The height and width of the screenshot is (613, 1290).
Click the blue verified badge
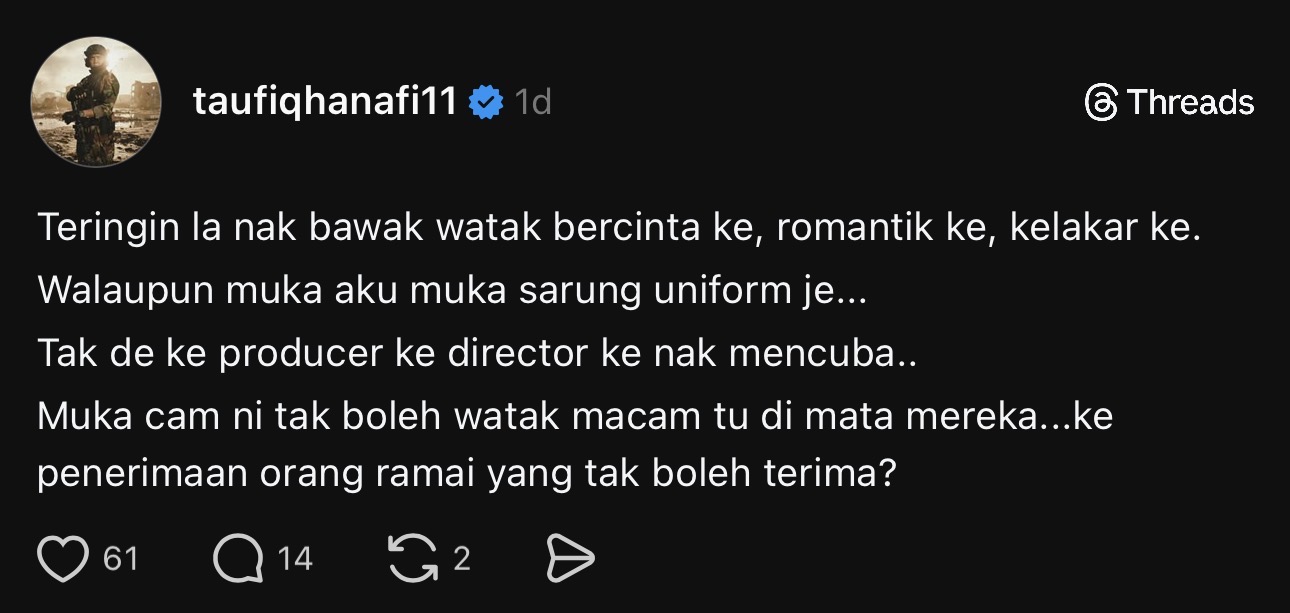487,102
